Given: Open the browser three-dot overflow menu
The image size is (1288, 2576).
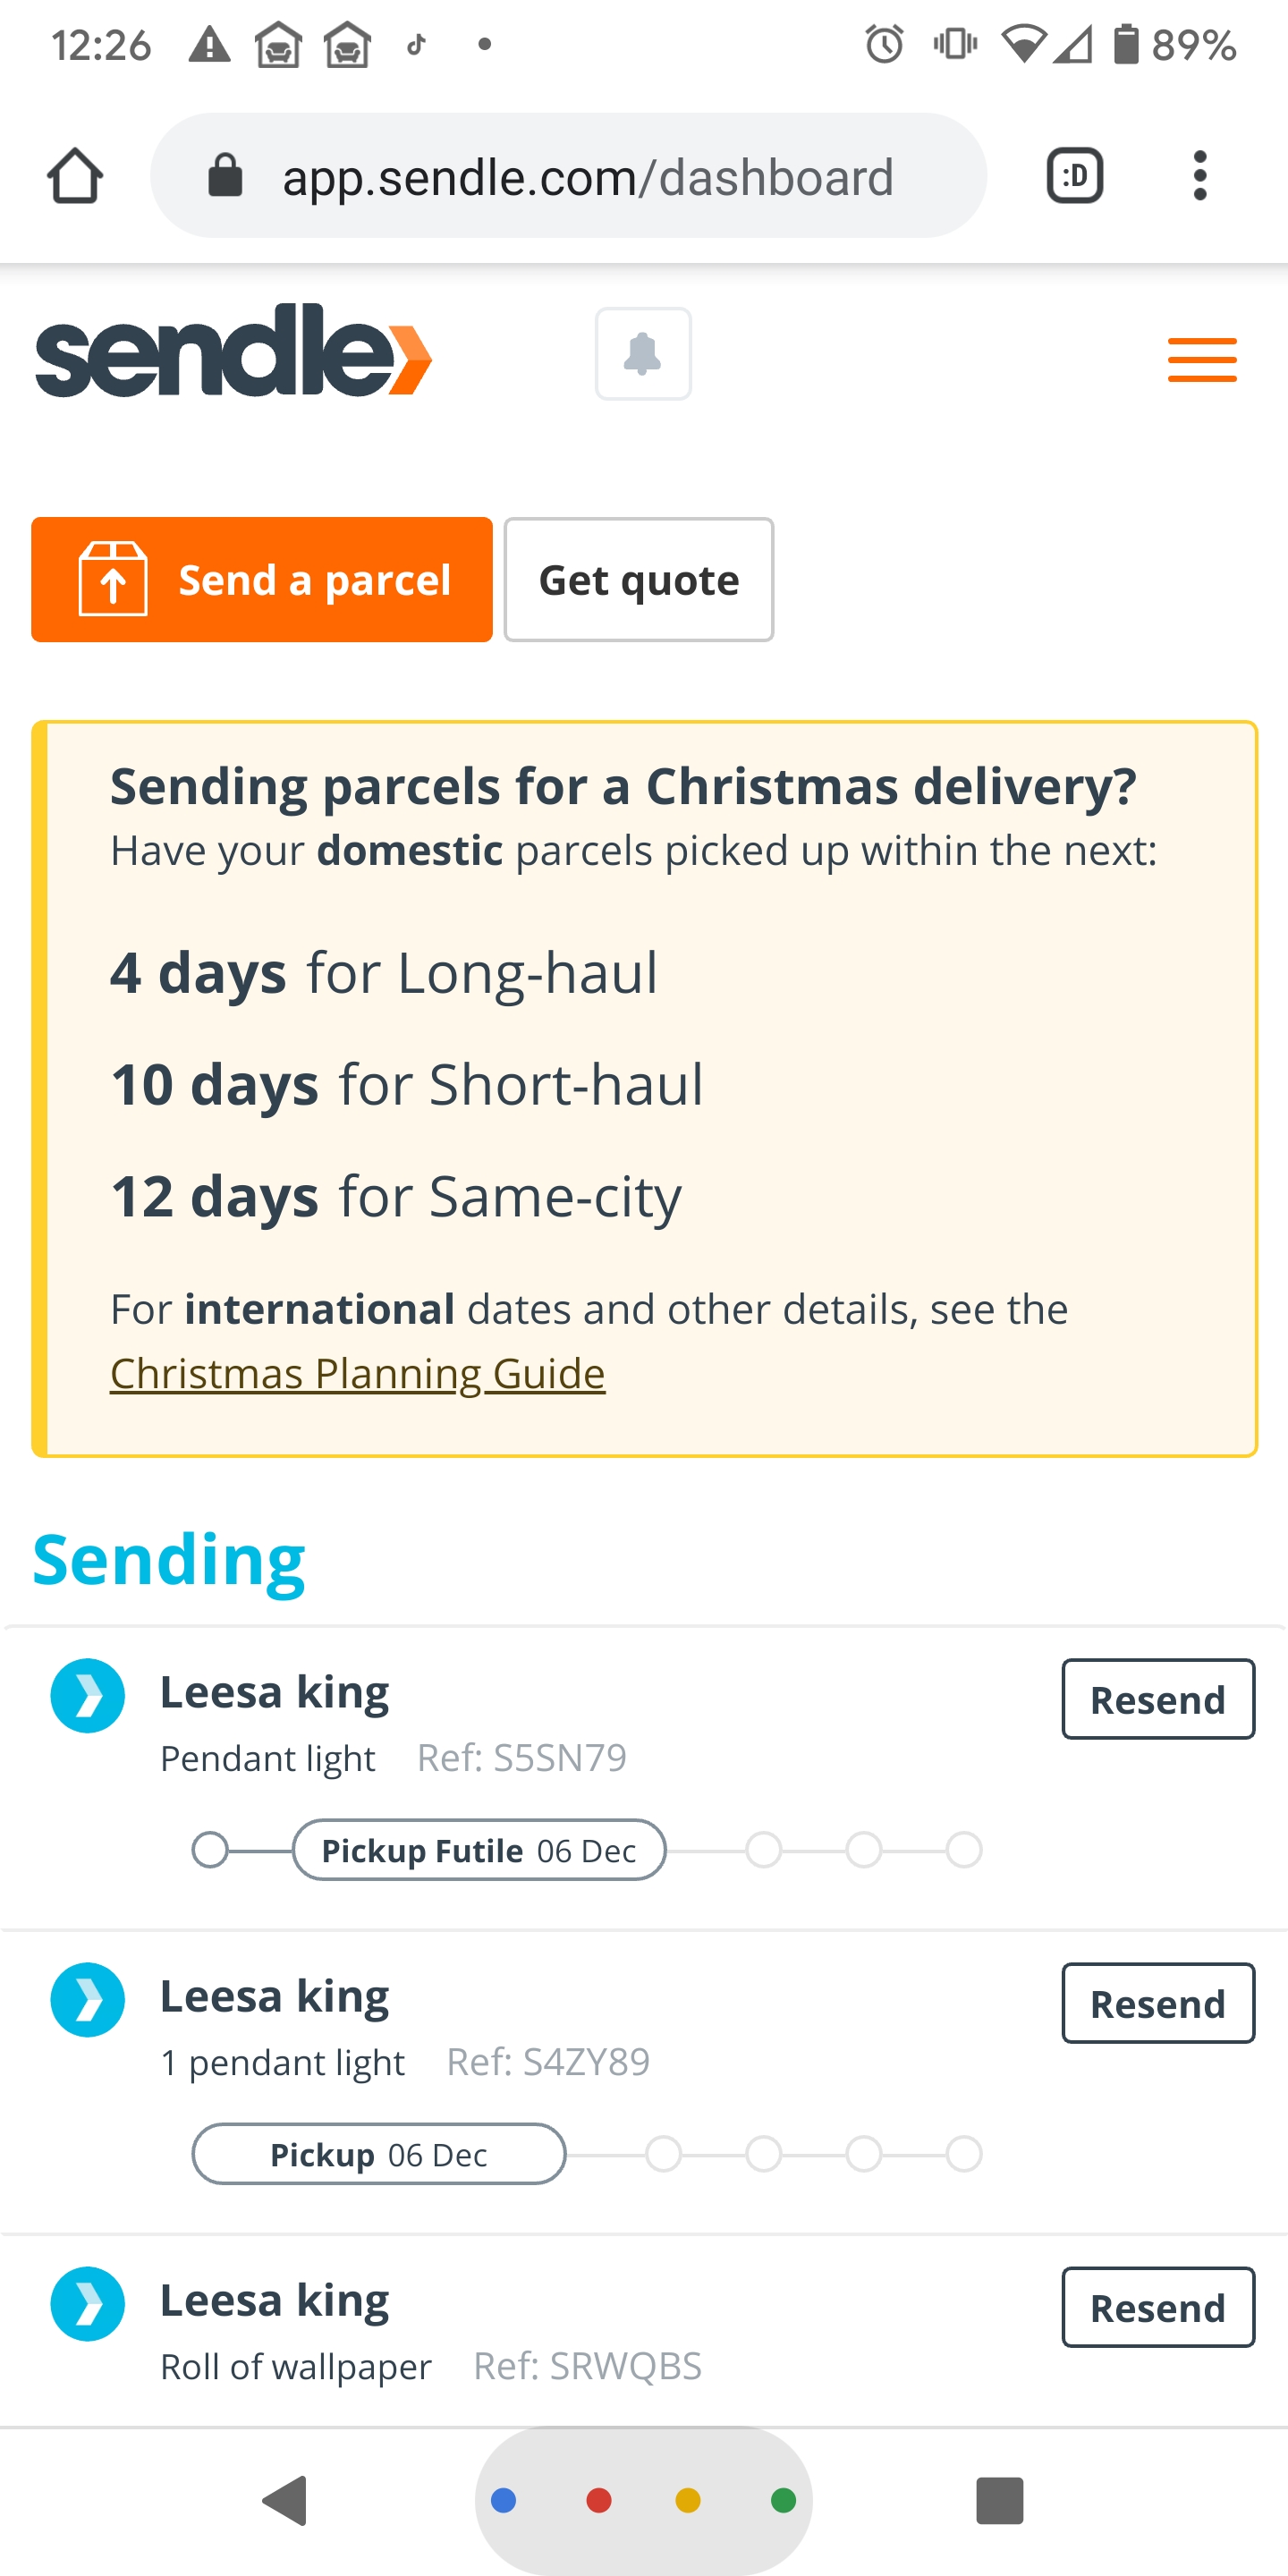Looking at the screenshot, I should tap(1199, 176).
